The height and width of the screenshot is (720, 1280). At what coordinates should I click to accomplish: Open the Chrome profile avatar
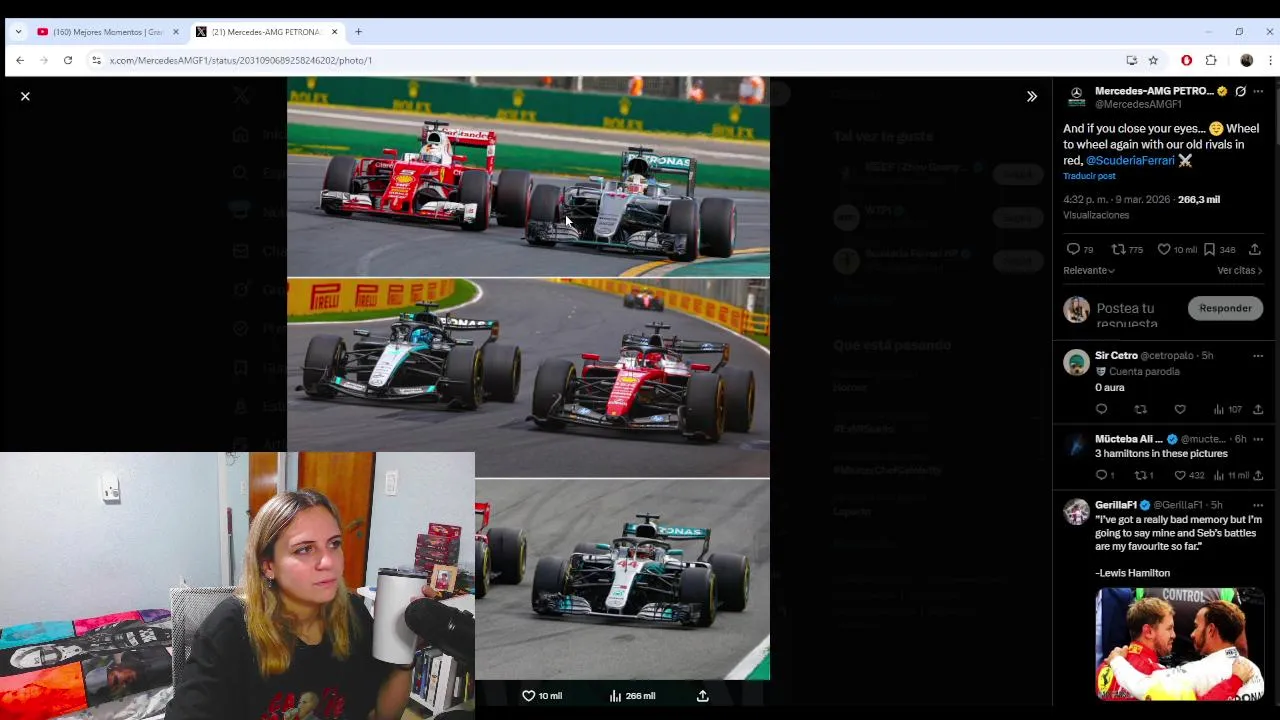[x=1246, y=60]
